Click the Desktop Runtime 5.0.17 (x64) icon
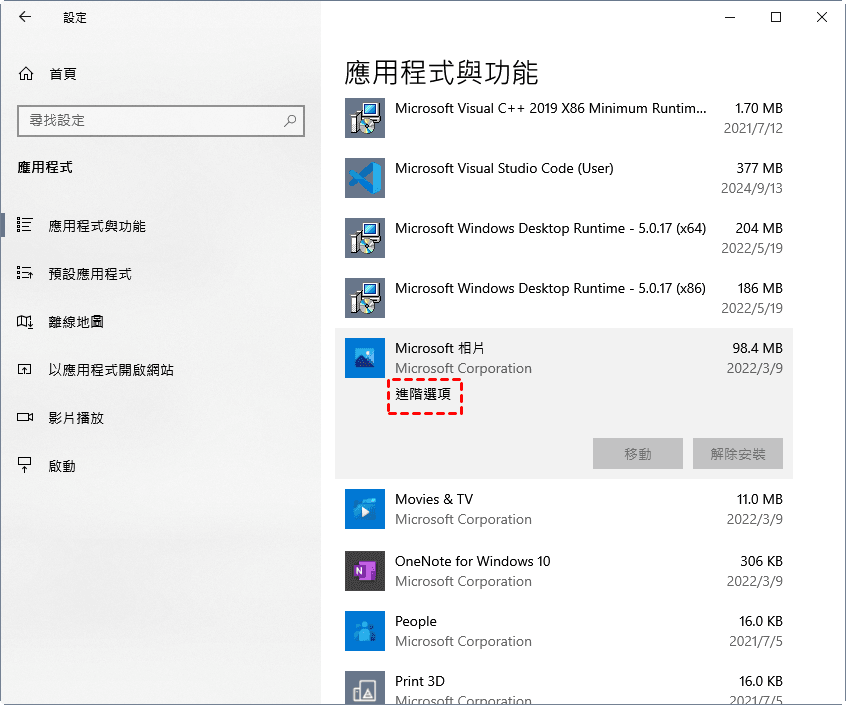This screenshot has width=846, height=705. [365, 238]
